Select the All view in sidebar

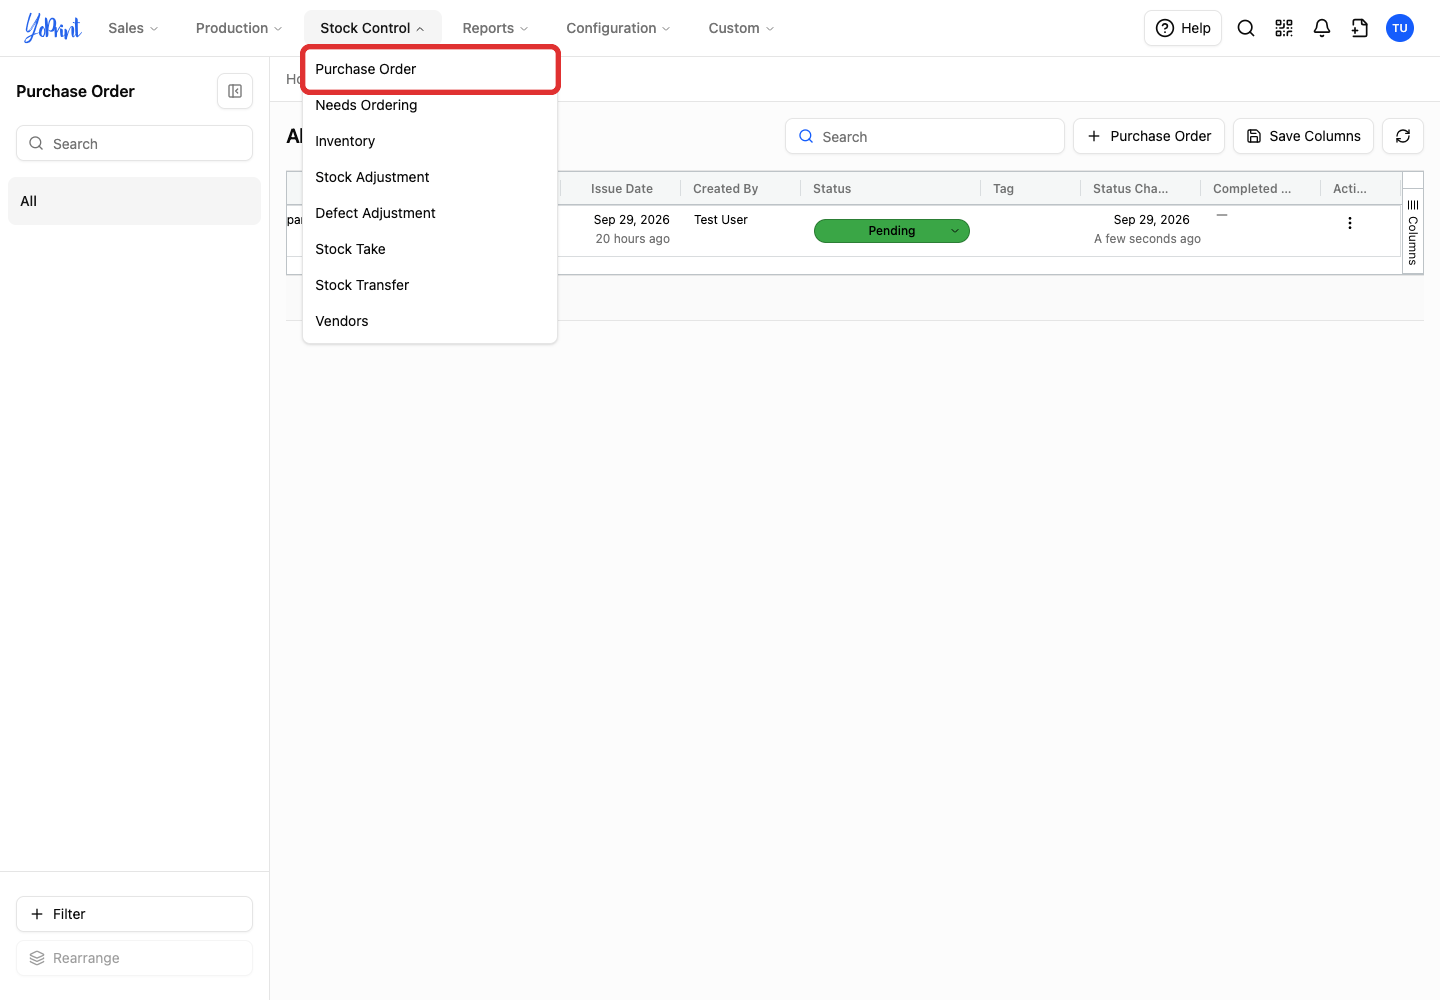point(134,201)
